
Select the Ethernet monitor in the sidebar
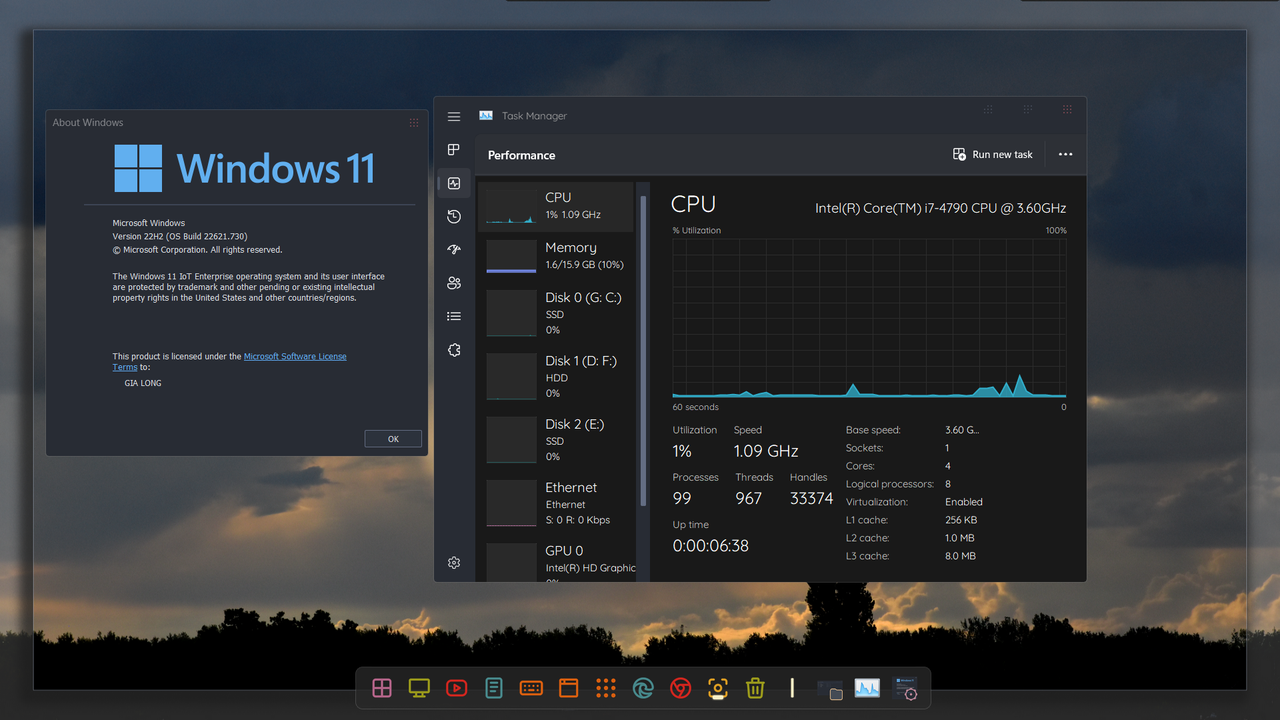(557, 502)
